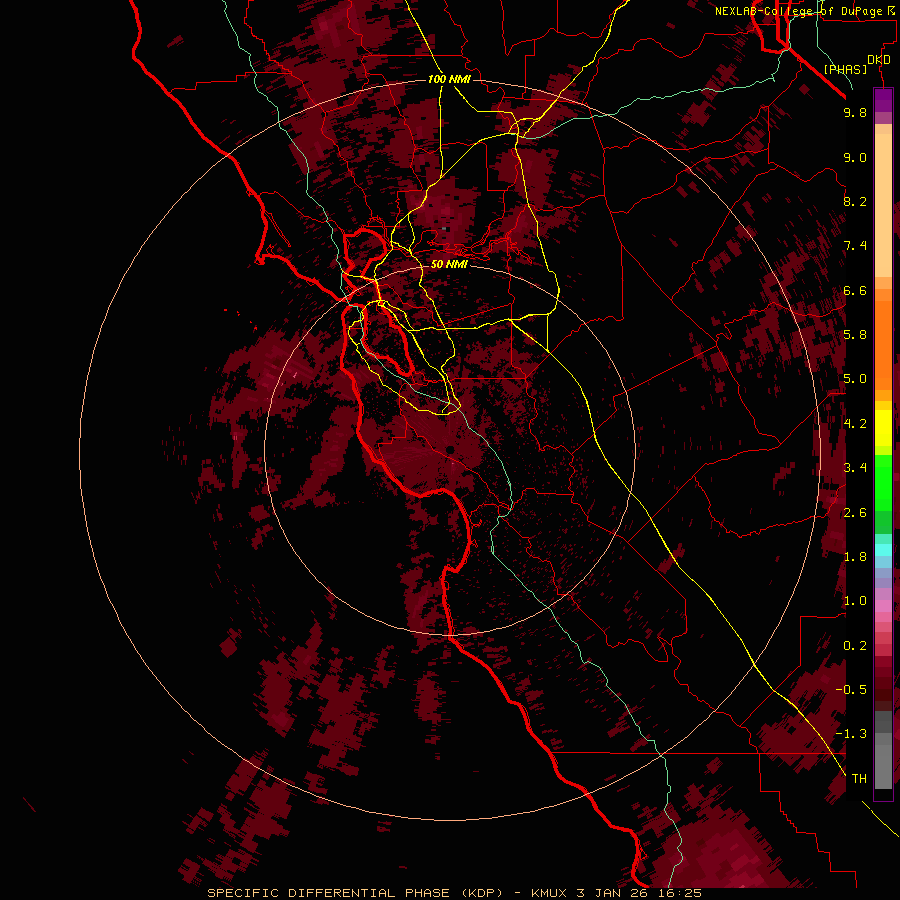Click the 50 NMI range ring label
The width and height of the screenshot is (900, 900).
point(449,264)
